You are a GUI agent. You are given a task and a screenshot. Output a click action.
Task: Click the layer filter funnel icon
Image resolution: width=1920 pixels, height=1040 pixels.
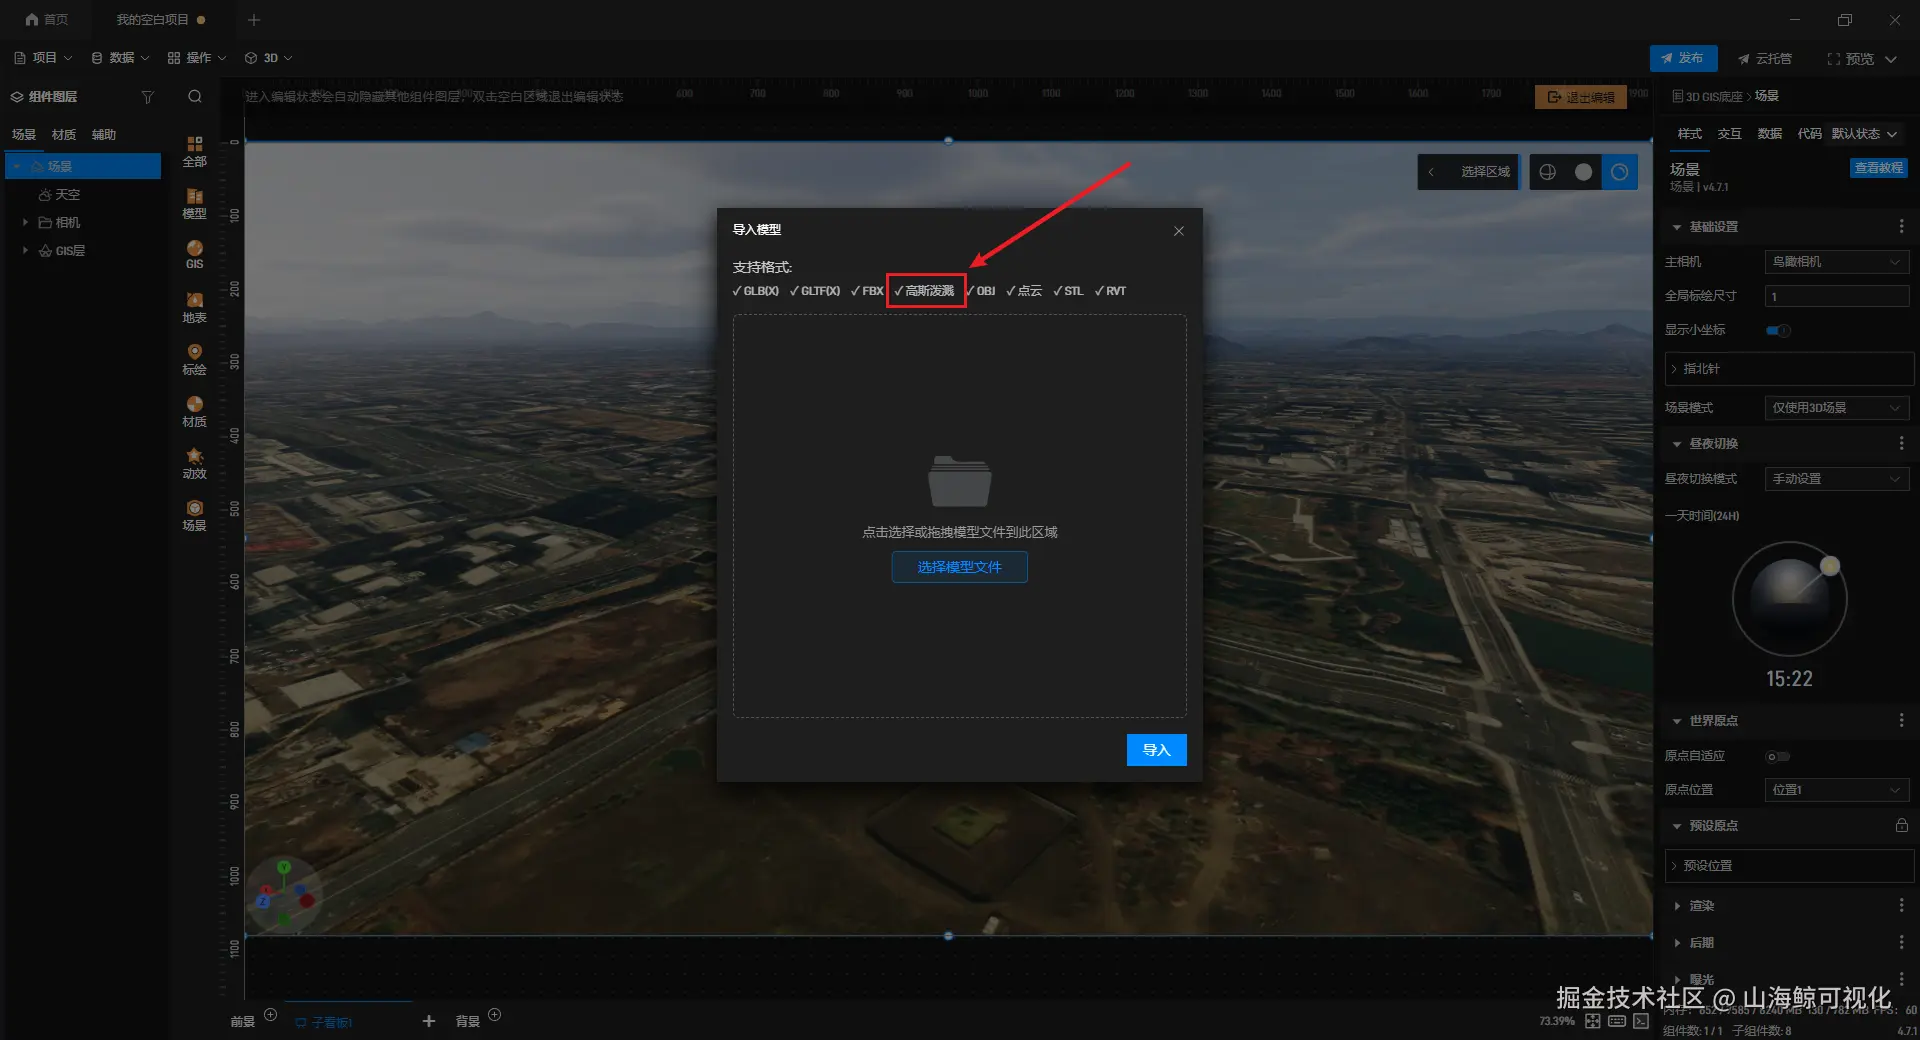click(148, 97)
